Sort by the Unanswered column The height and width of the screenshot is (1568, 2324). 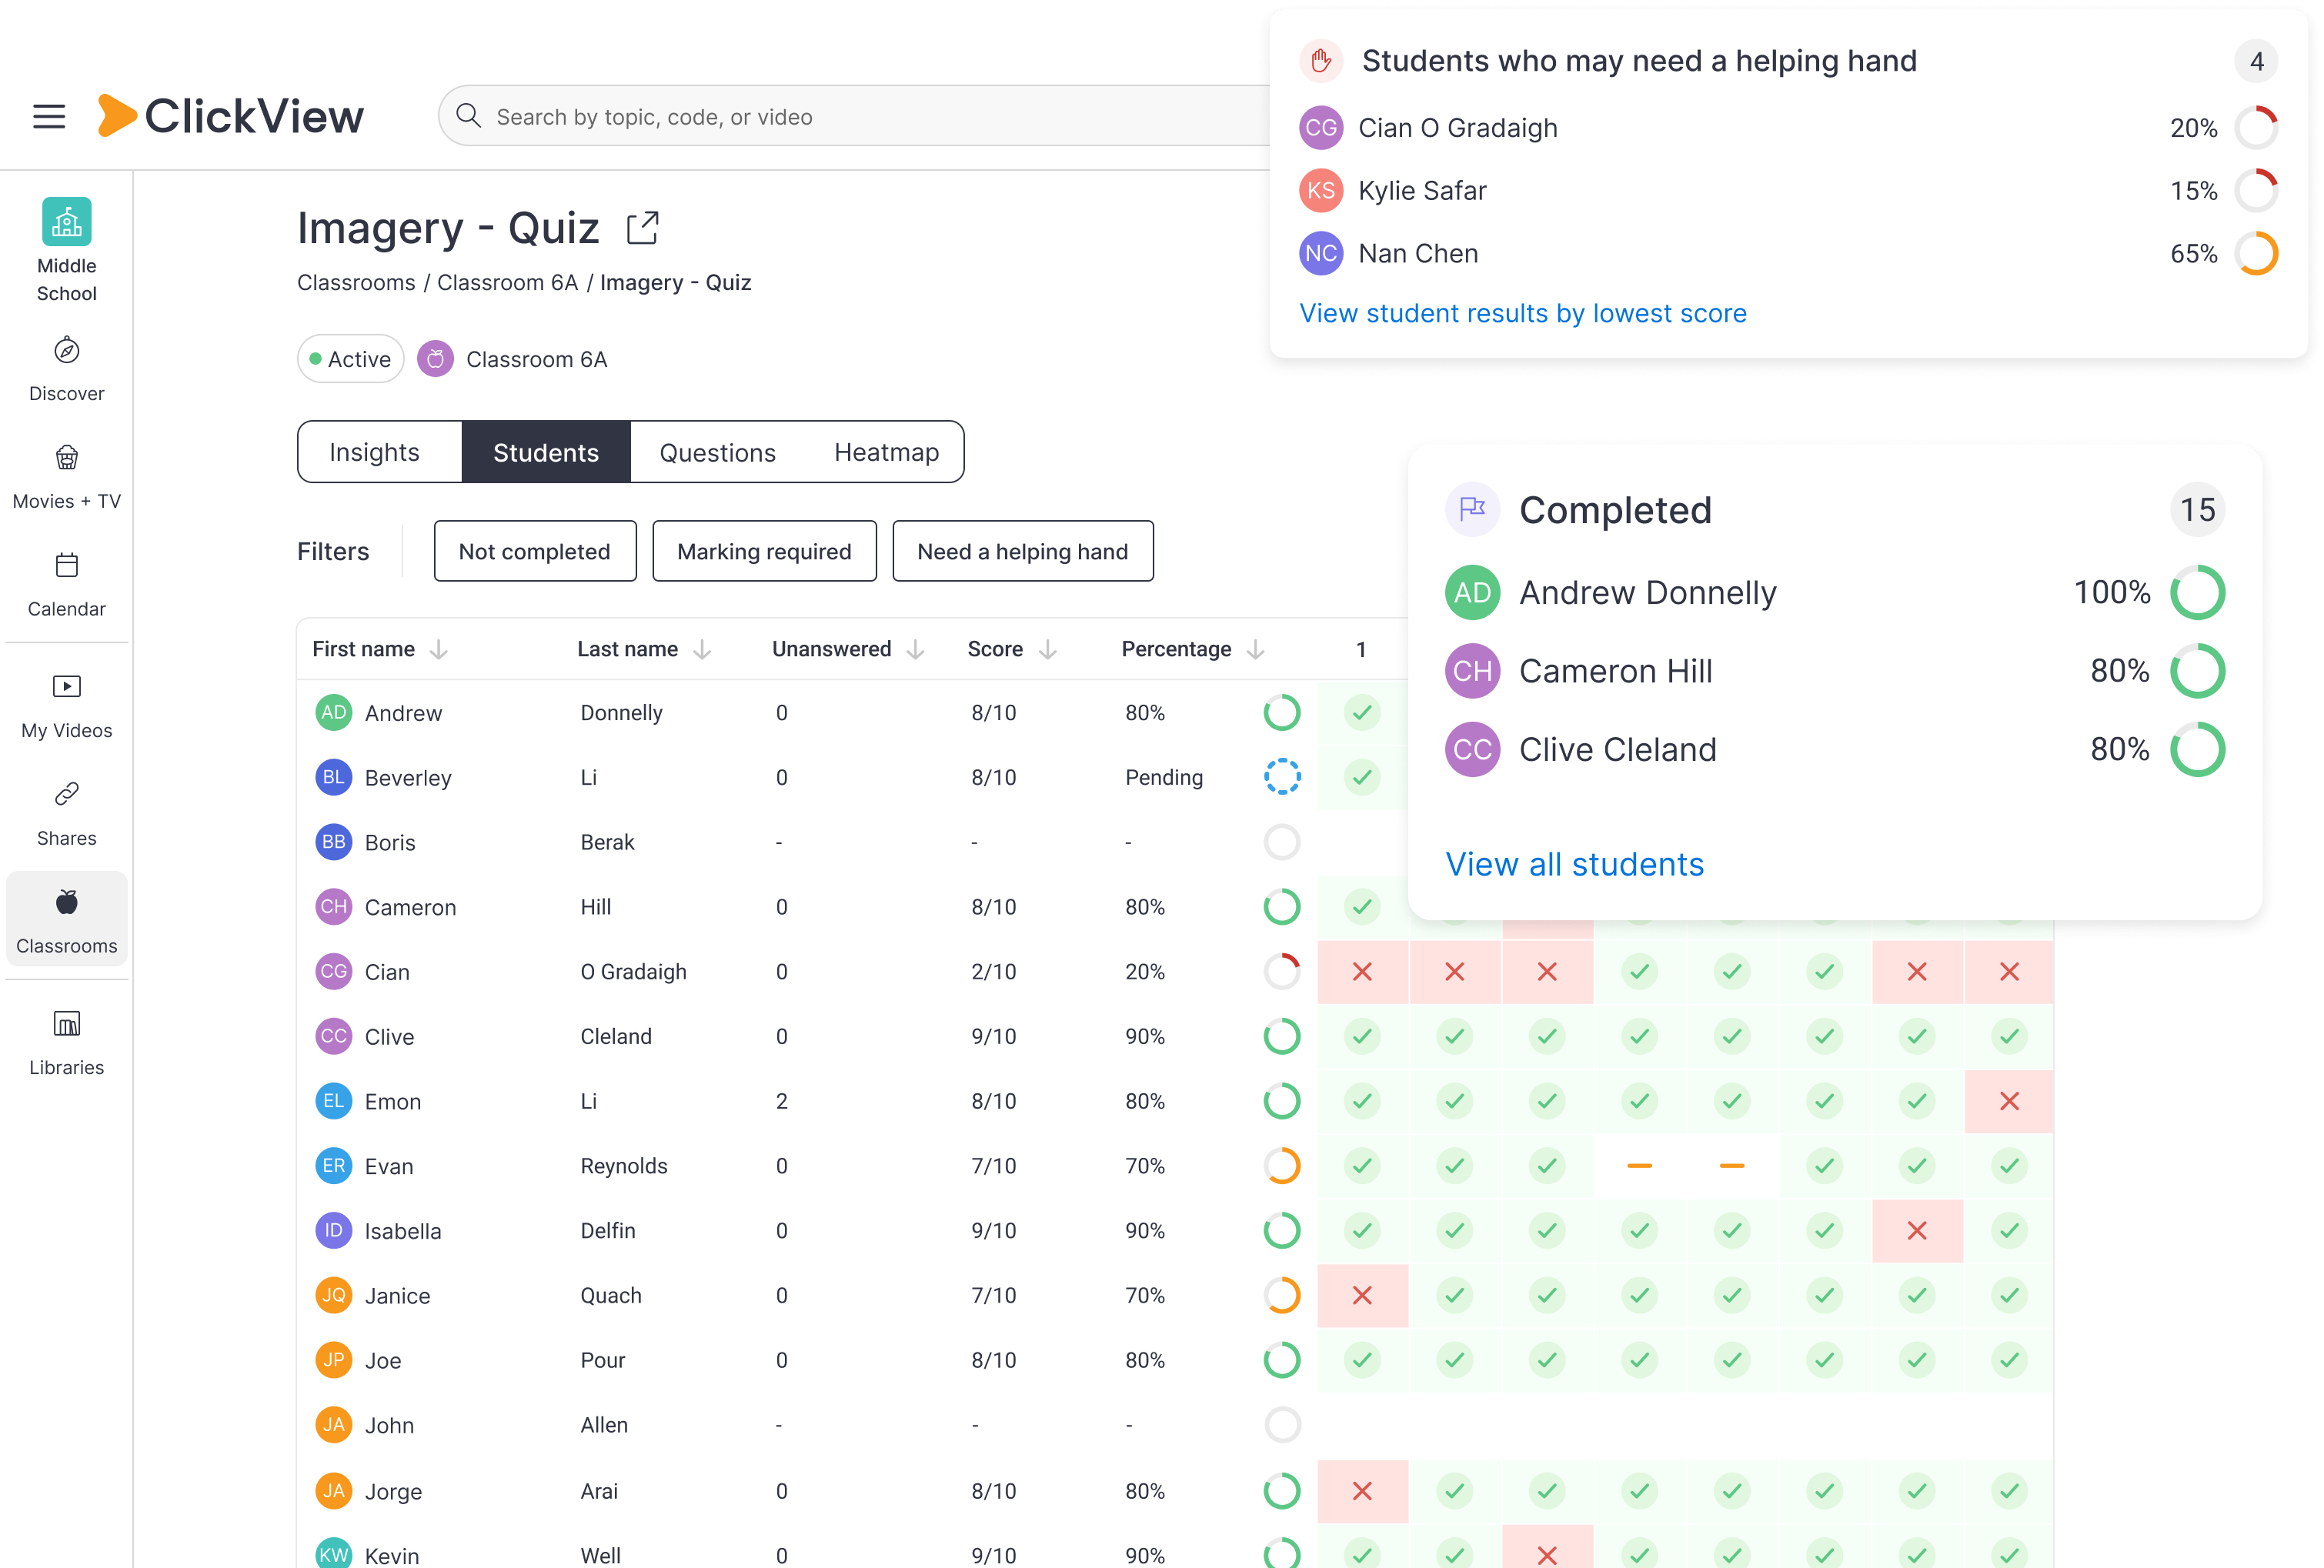coord(848,649)
